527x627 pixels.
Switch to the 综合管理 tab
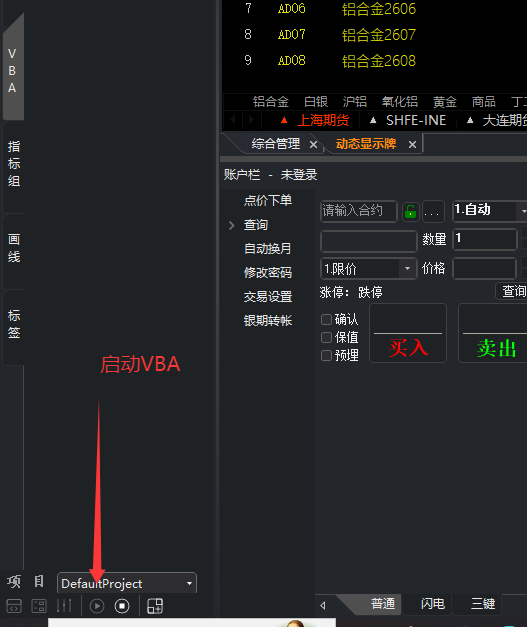click(x=276, y=144)
